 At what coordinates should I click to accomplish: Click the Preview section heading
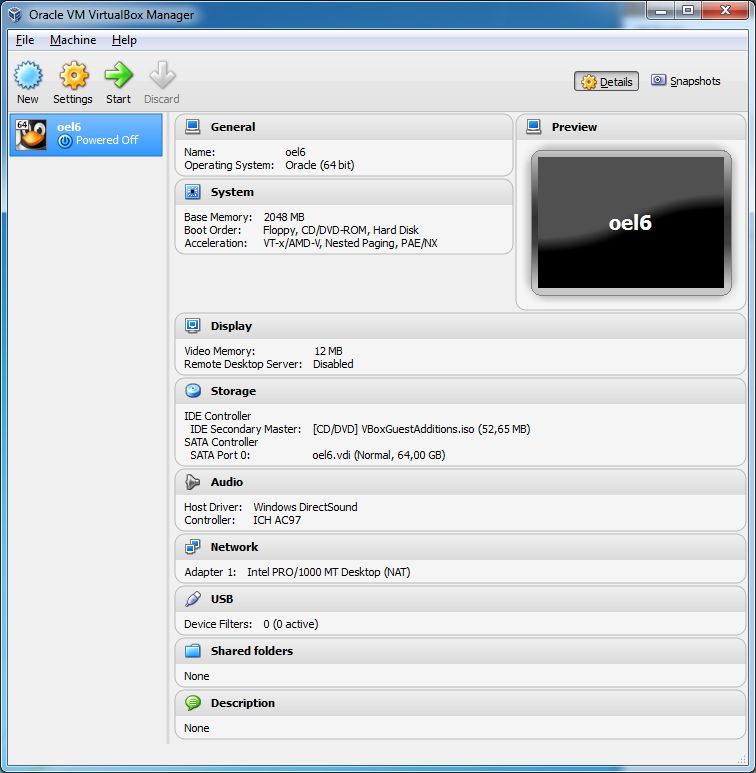click(574, 127)
